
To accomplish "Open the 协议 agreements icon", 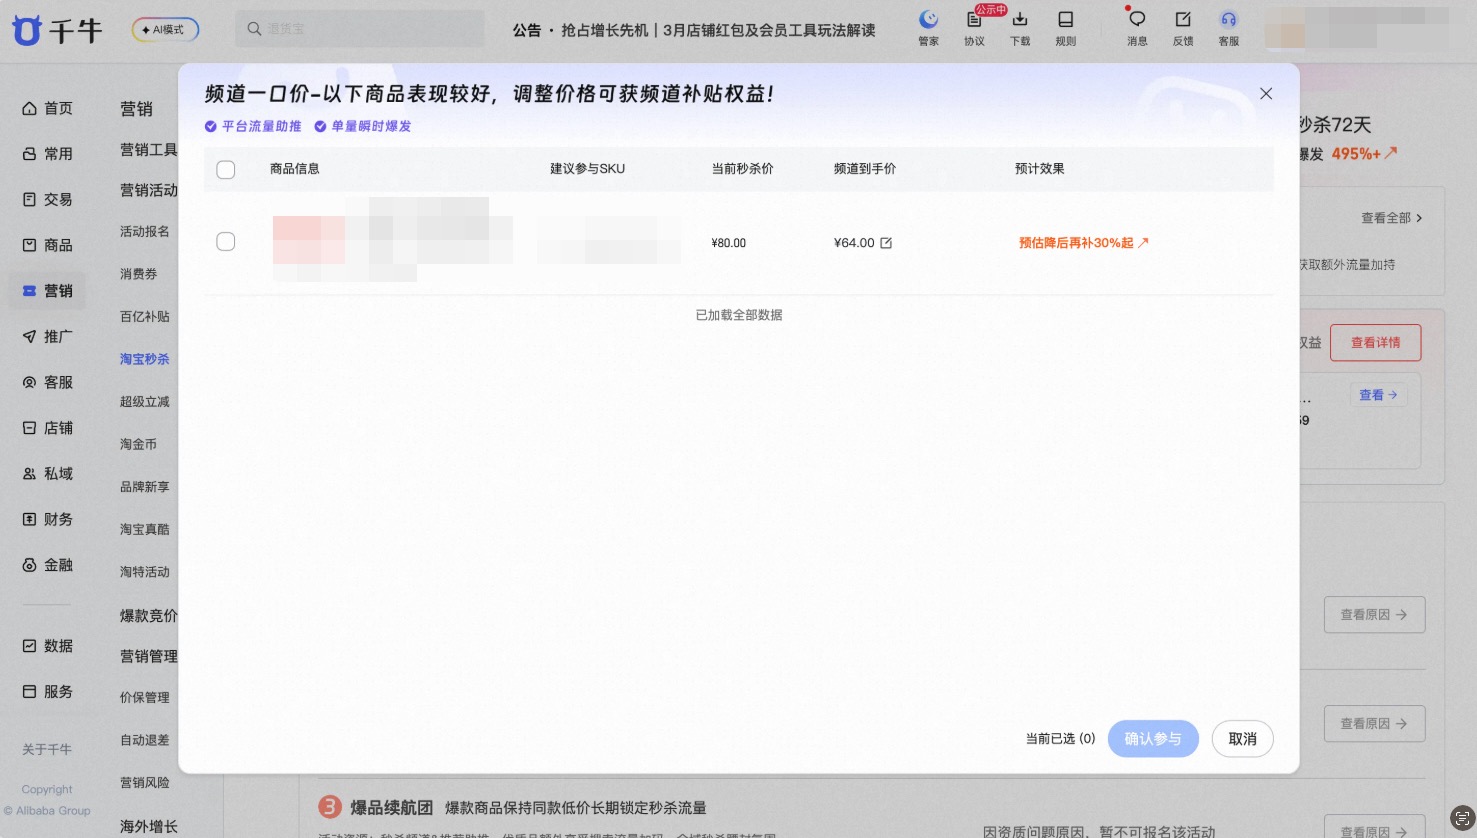I will [974, 28].
